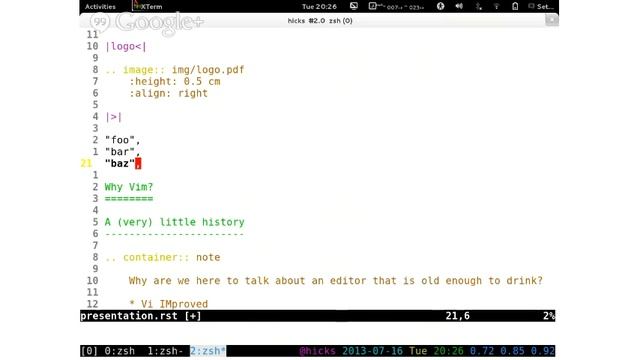Click the 2% scroll position indicator
Viewport: 640px width, 360px height.
(x=549, y=316)
